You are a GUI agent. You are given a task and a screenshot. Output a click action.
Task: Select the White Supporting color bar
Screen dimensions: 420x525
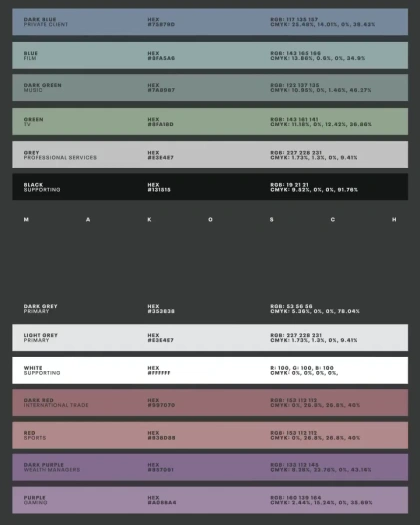pyautogui.click(x=210, y=370)
